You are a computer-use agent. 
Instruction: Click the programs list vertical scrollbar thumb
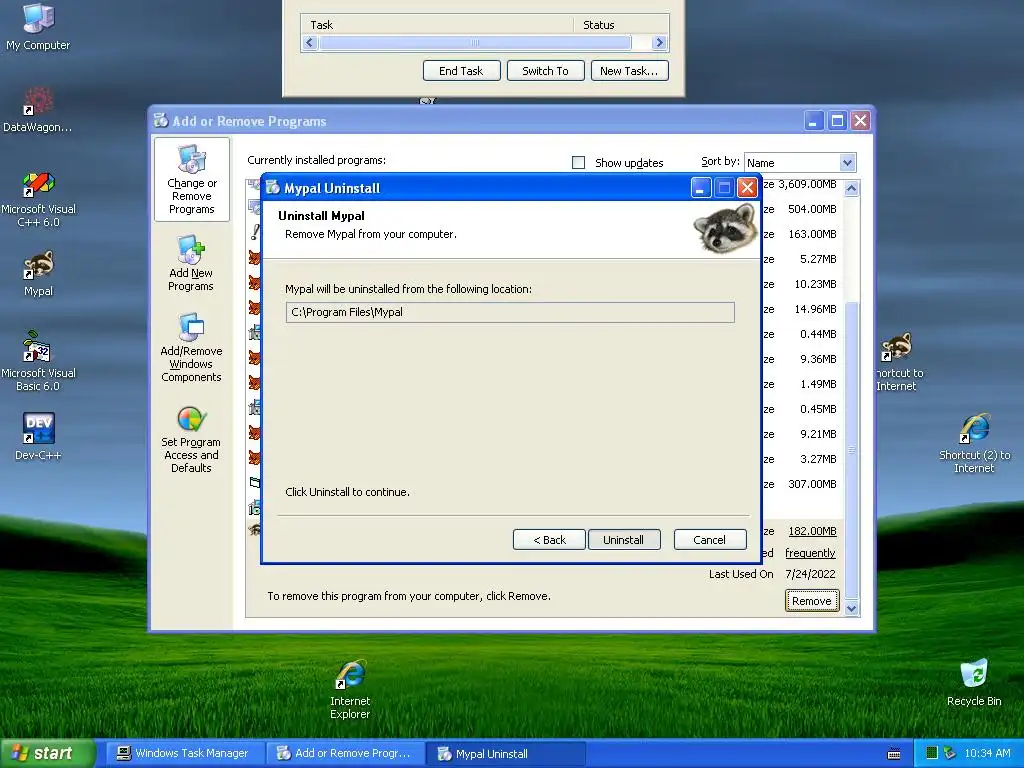851,450
